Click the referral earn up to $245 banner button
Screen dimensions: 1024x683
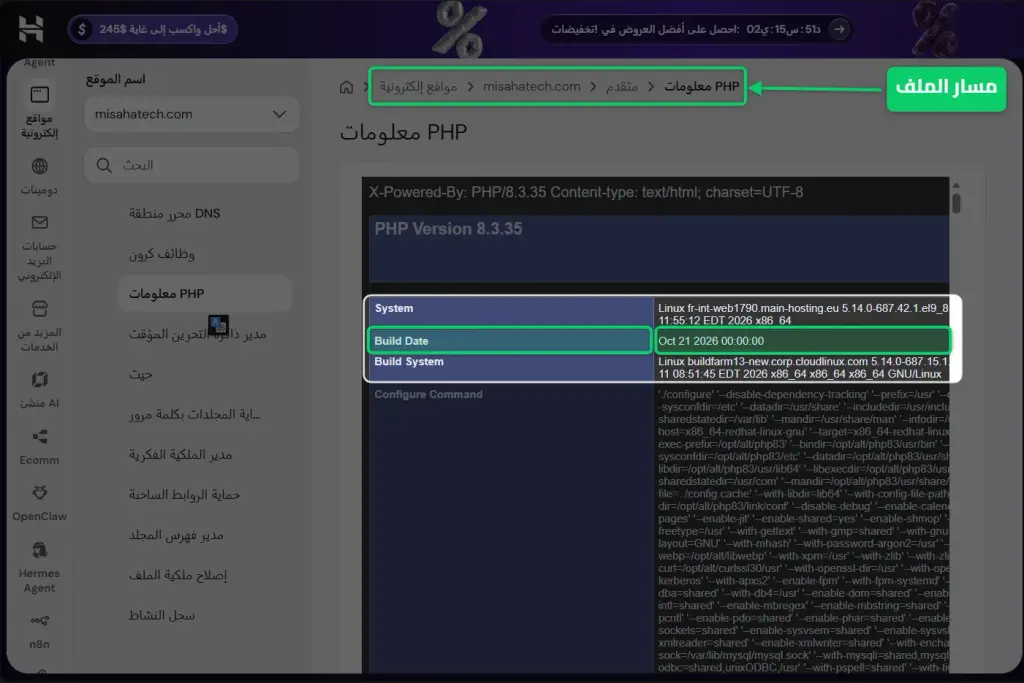click(152, 29)
